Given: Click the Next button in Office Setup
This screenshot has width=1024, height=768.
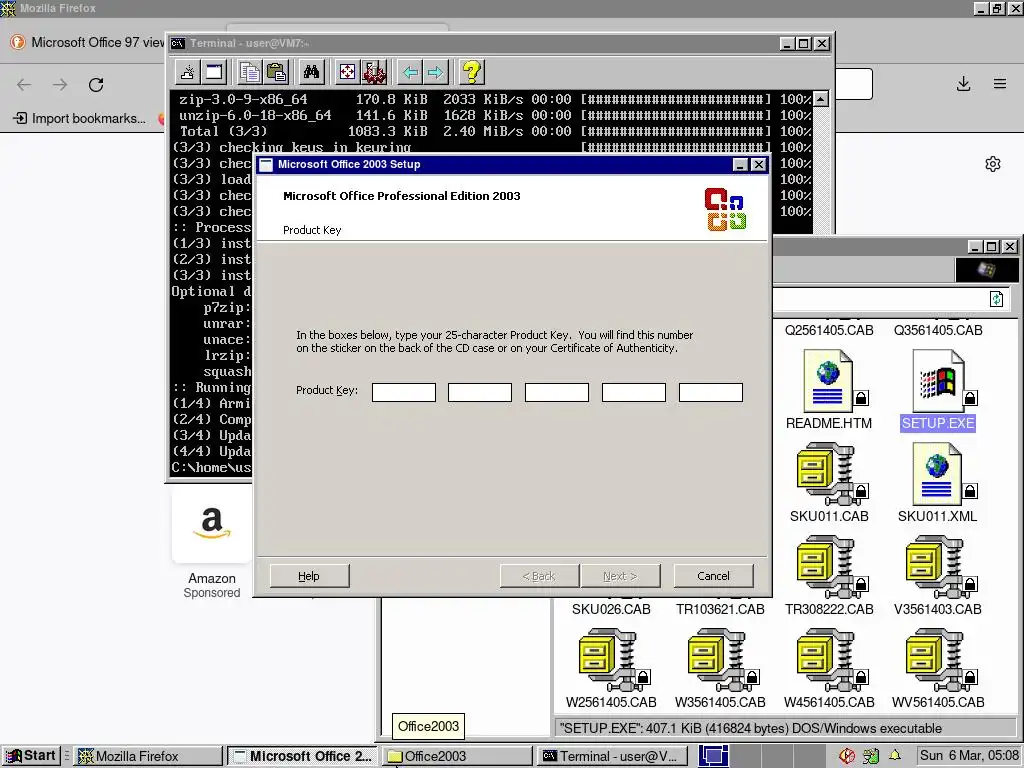Looking at the screenshot, I should click(620, 576).
